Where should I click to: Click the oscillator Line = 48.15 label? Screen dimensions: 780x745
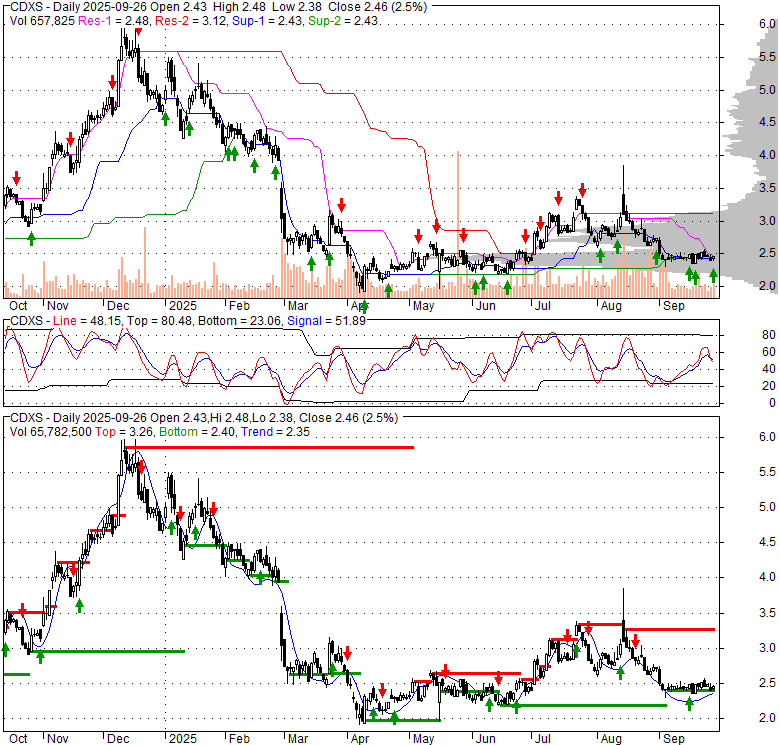[x=87, y=321]
